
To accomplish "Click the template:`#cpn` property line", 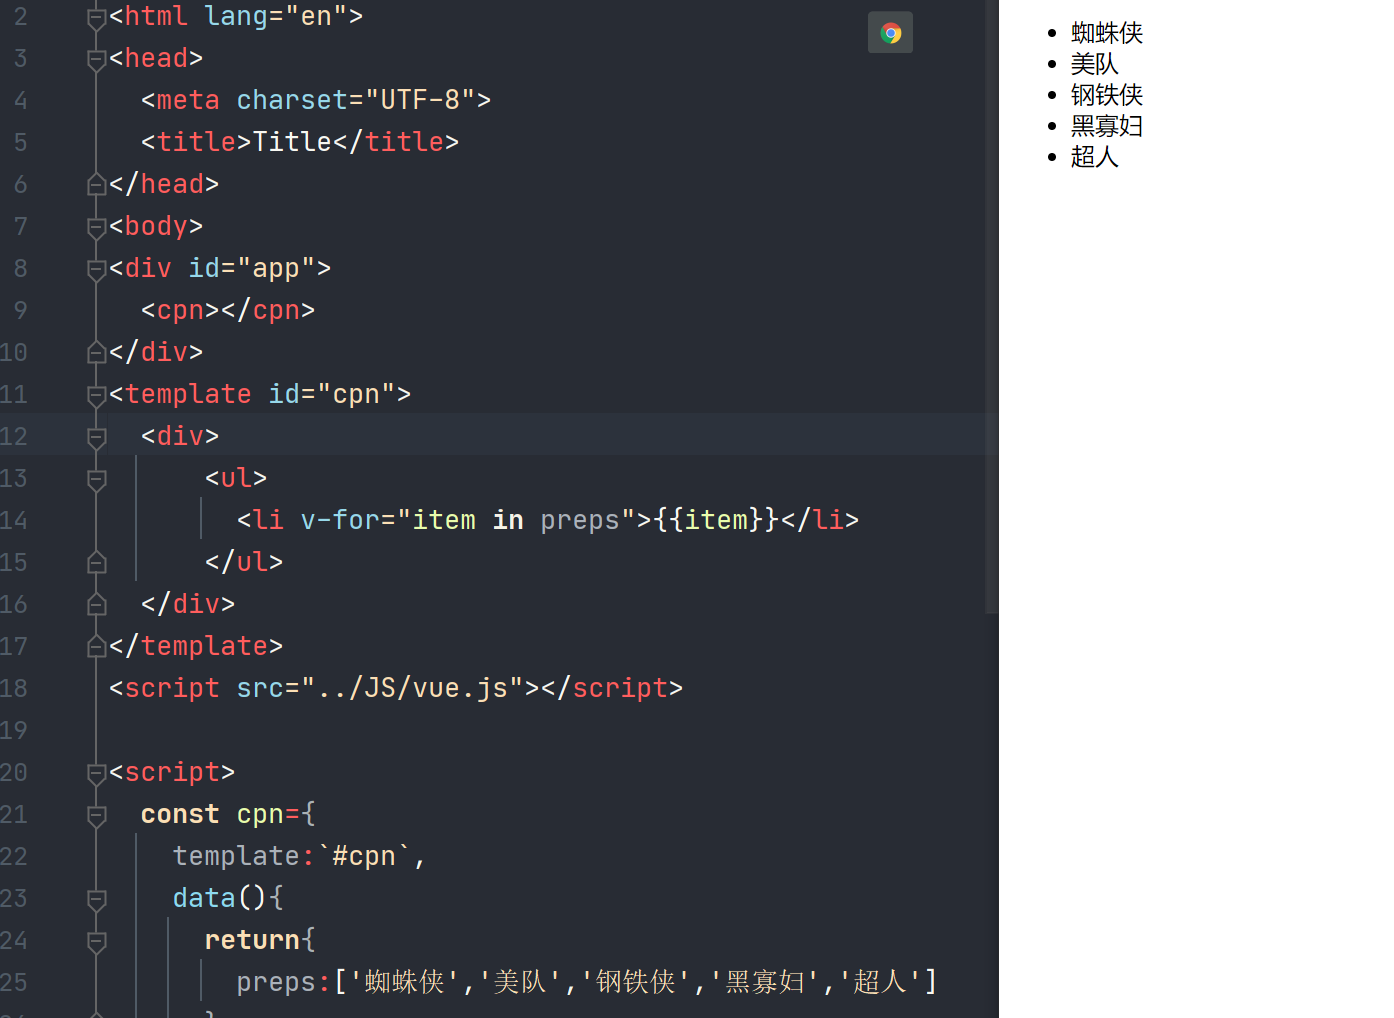I will (300, 856).
